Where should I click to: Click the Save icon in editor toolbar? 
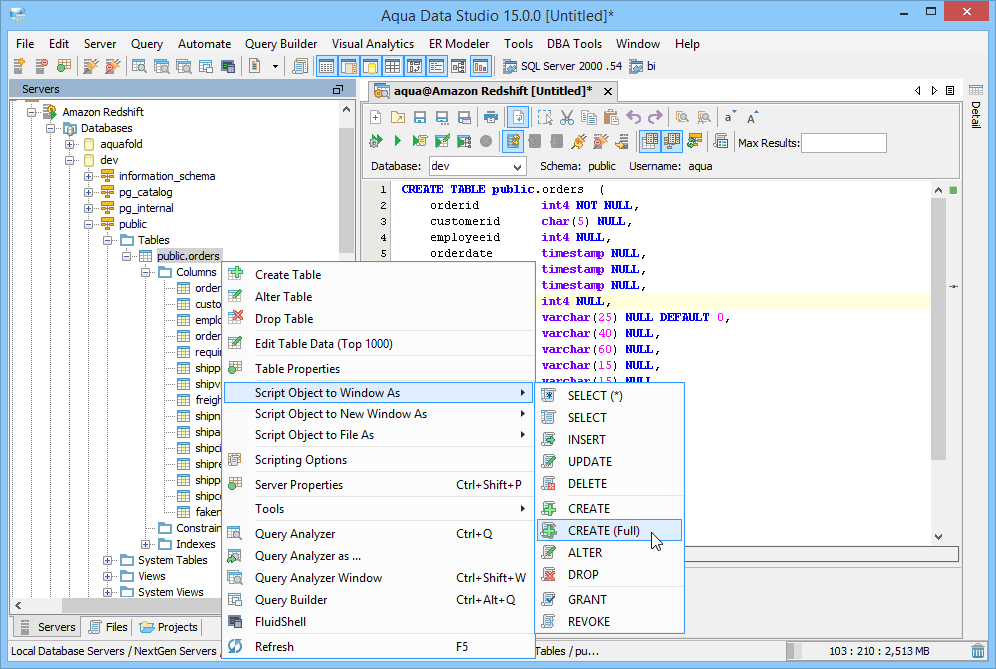(x=420, y=117)
